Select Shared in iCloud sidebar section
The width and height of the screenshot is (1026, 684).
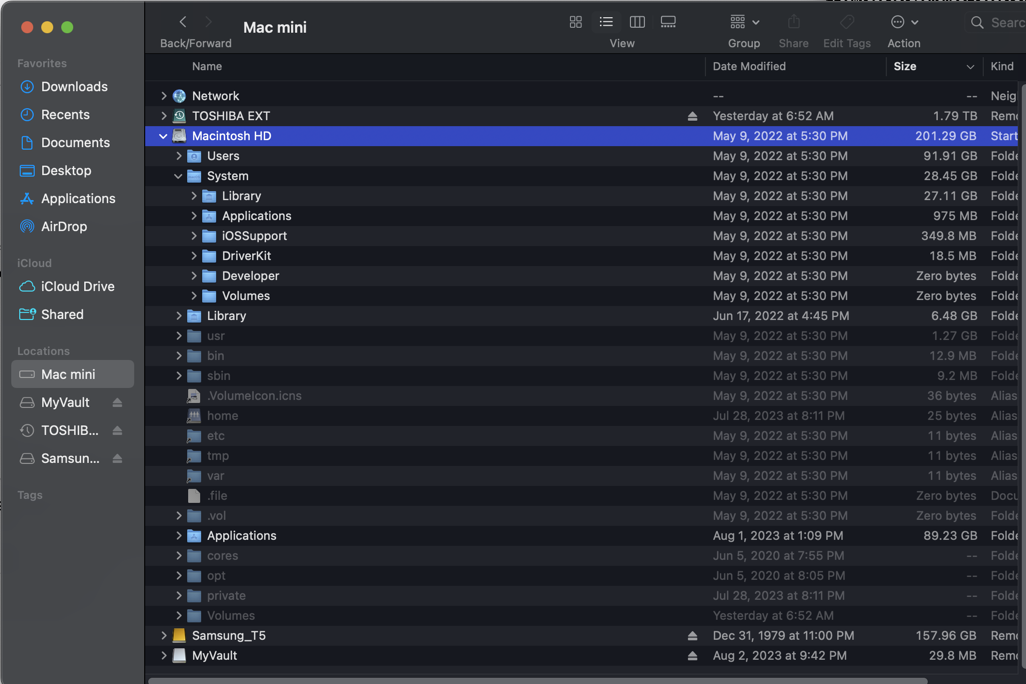click(x=73, y=315)
